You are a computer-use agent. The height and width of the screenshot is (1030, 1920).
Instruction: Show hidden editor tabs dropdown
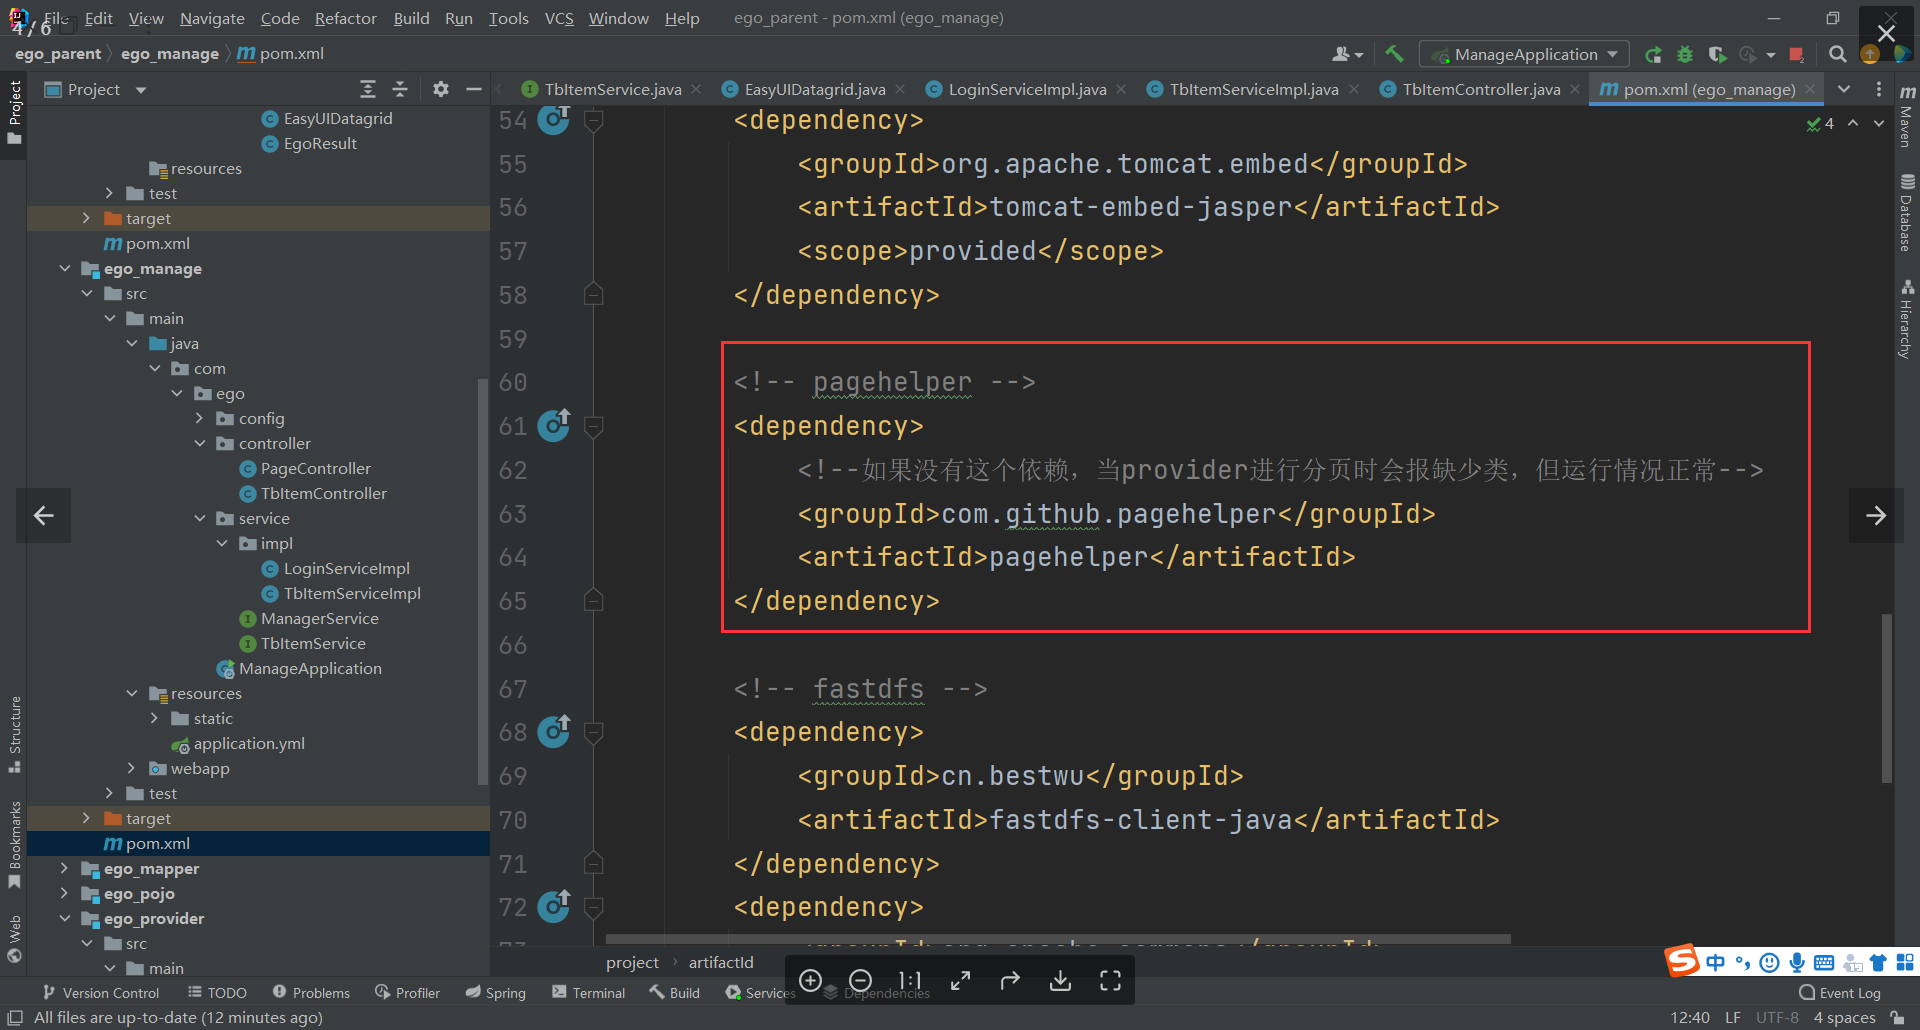1844,89
